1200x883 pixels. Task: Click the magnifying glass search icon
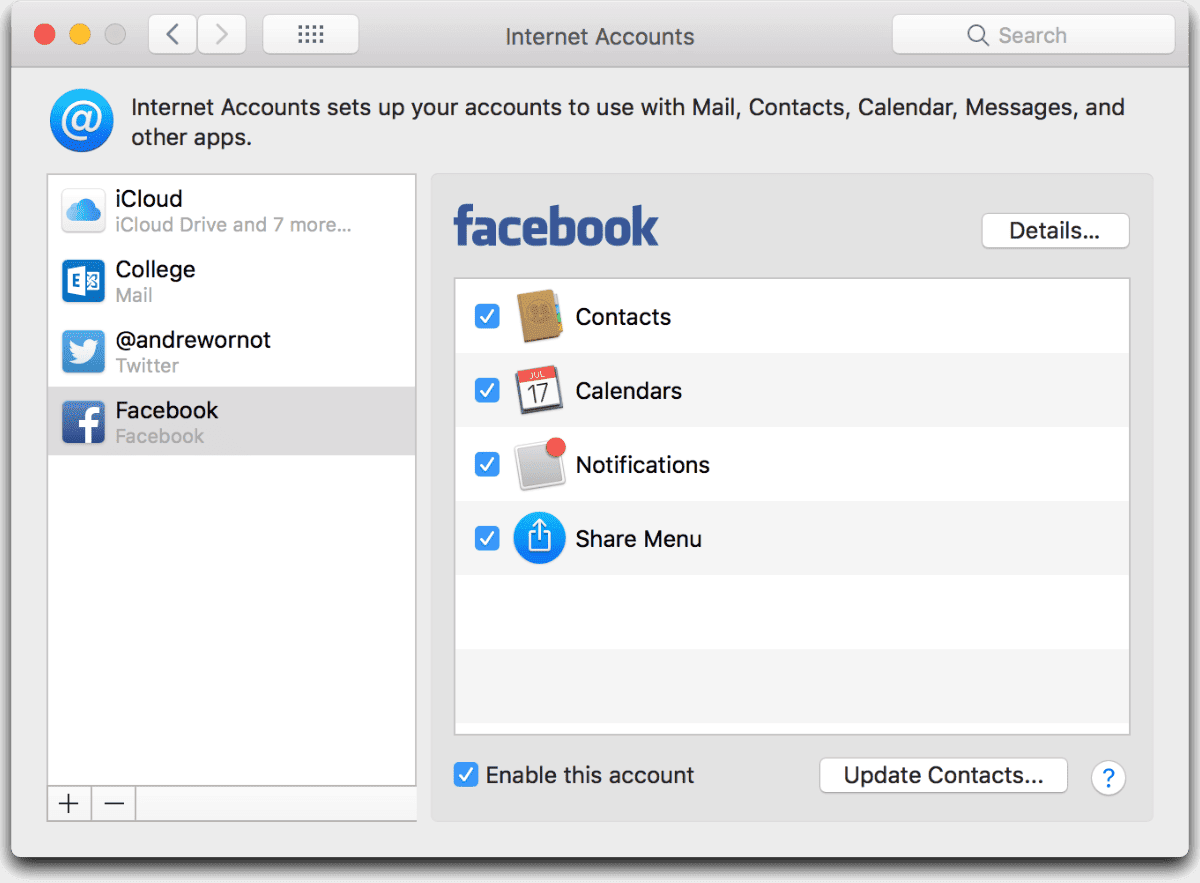[978, 36]
